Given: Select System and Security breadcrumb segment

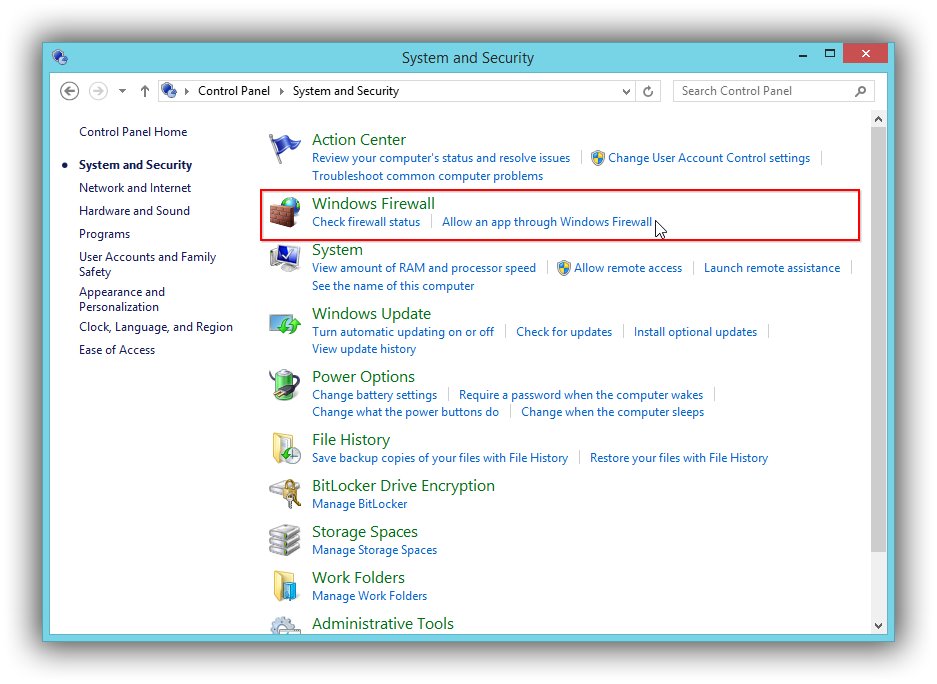Looking at the screenshot, I should click(345, 91).
